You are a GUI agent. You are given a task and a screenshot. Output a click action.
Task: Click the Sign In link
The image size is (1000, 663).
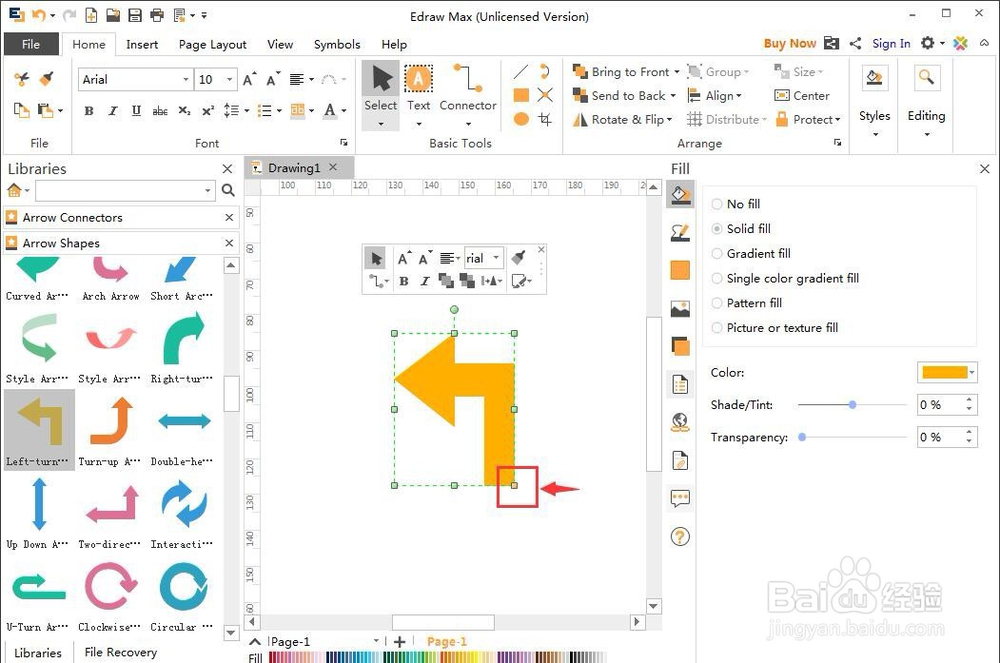891,43
